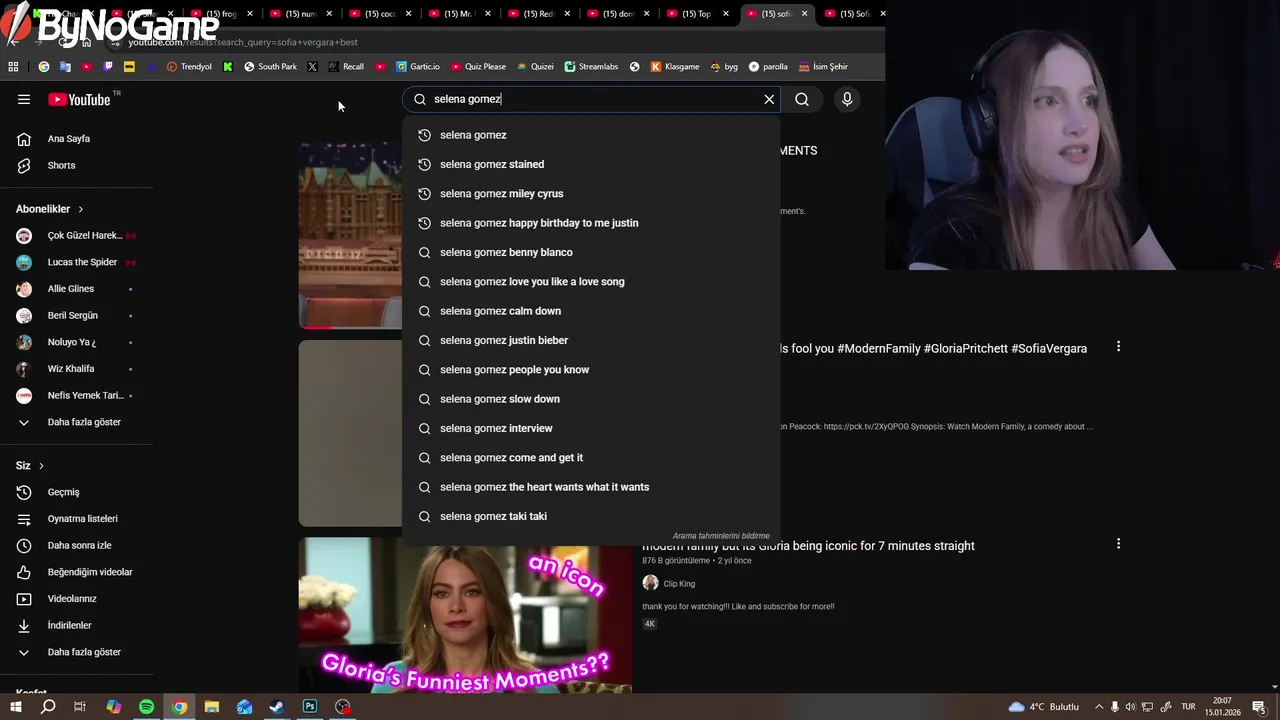This screenshot has height=720, width=1280.
Task: Switch to the '(15) Mr.' browser tab
Action: click(x=458, y=14)
